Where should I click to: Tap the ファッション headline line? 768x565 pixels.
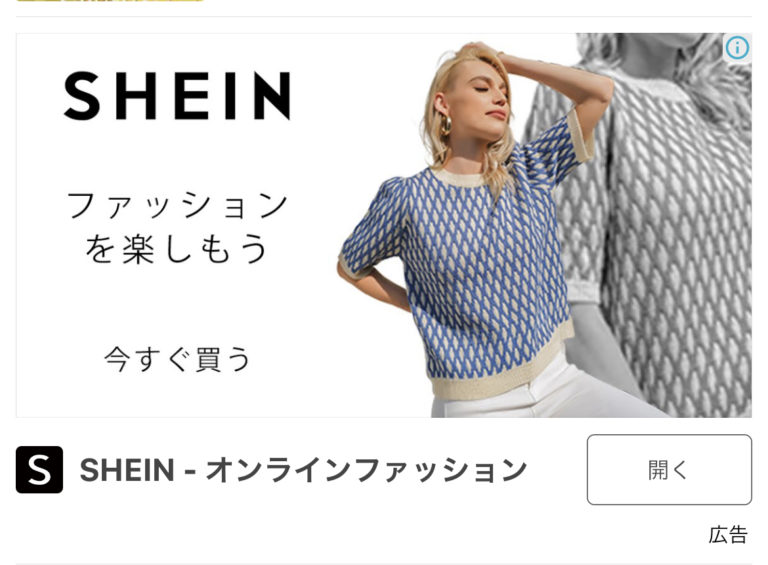pyautogui.click(x=177, y=205)
